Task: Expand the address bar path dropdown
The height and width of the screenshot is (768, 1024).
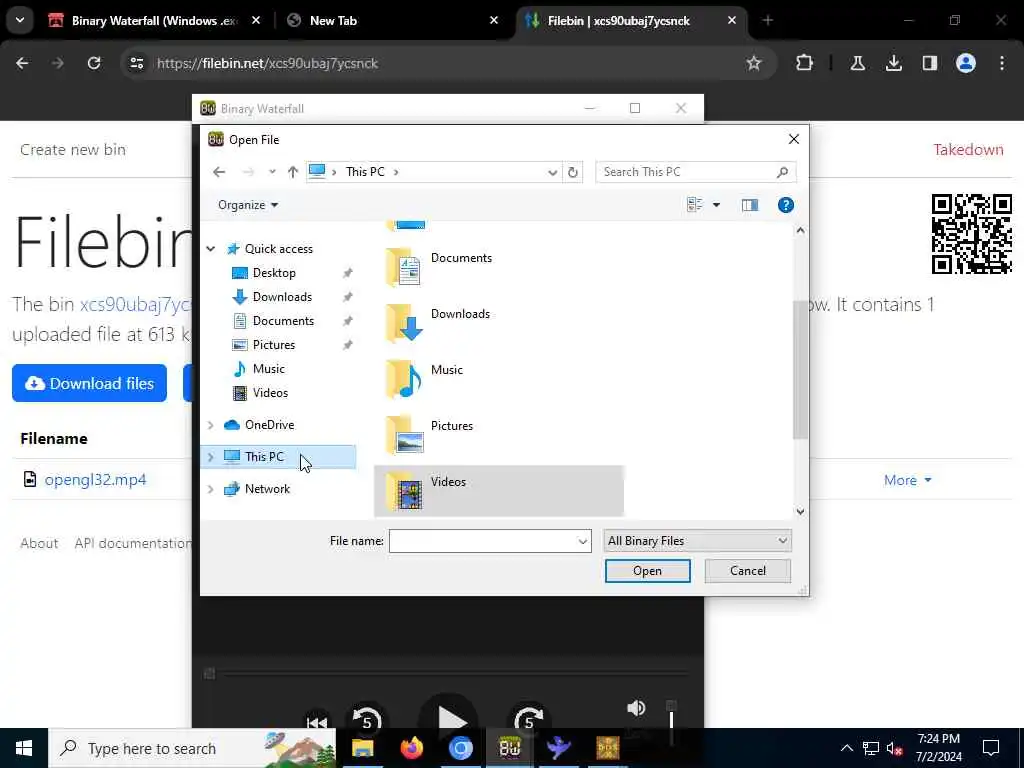Action: (x=552, y=172)
